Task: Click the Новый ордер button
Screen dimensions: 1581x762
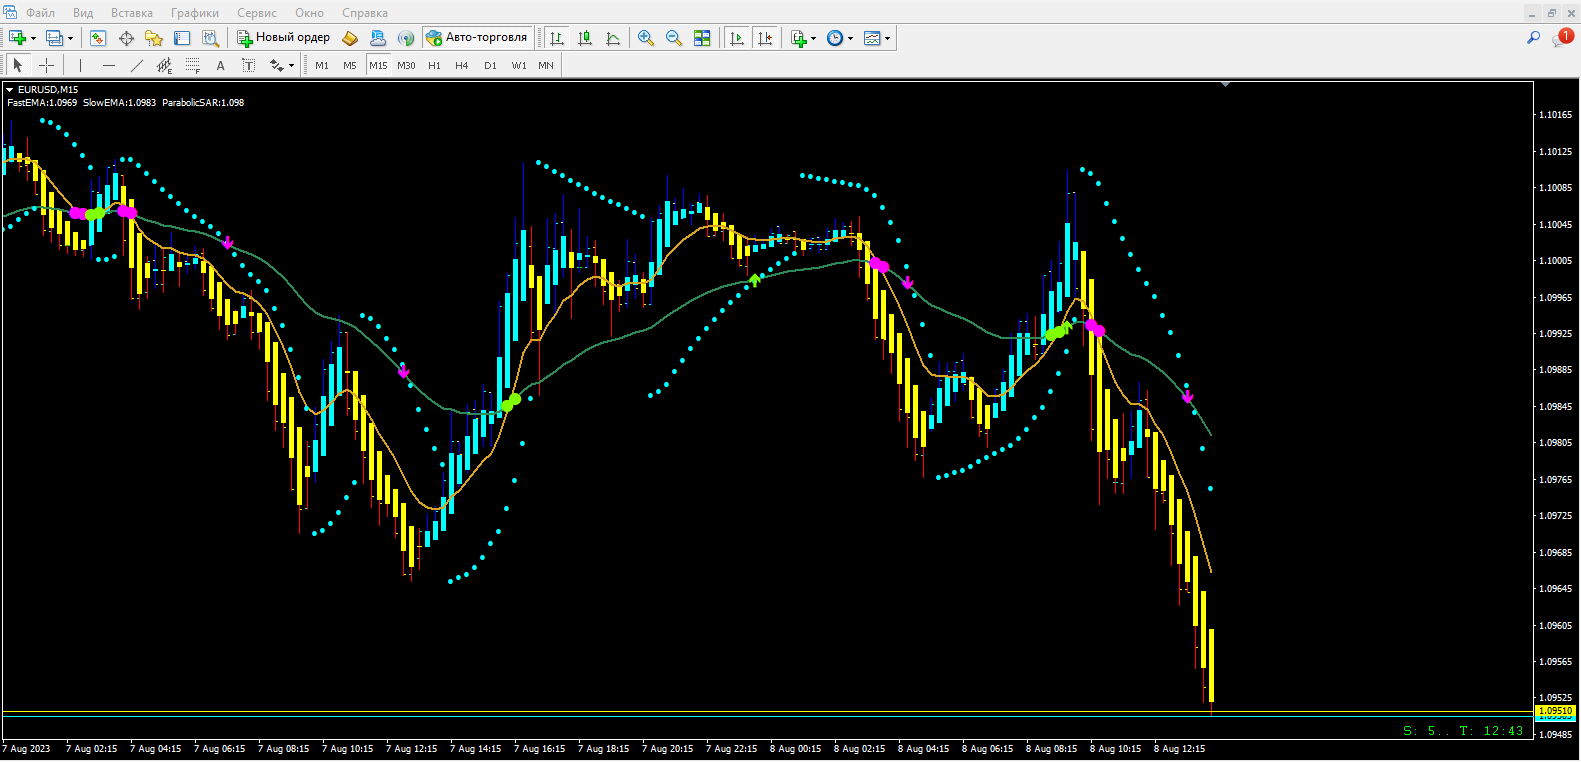Action: click(x=283, y=38)
